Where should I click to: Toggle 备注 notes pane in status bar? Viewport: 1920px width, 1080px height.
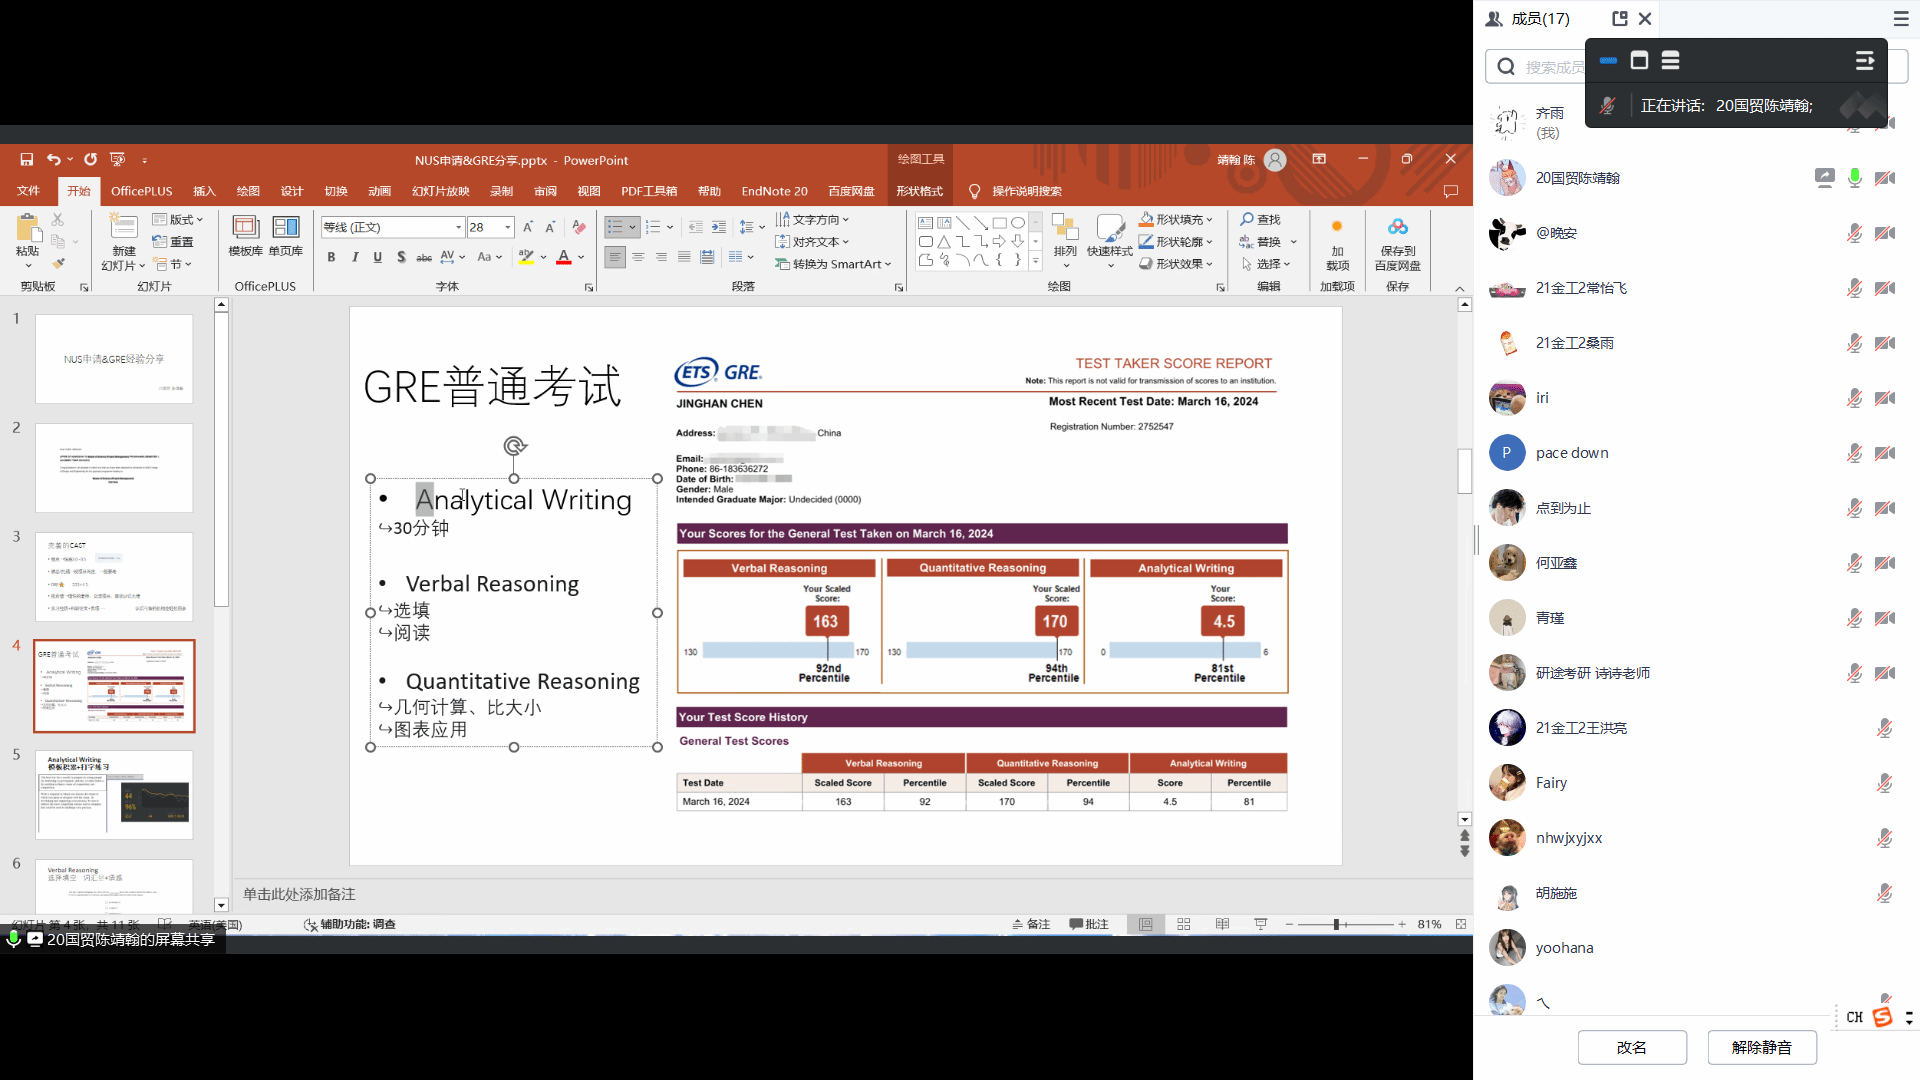point(1031,924)
